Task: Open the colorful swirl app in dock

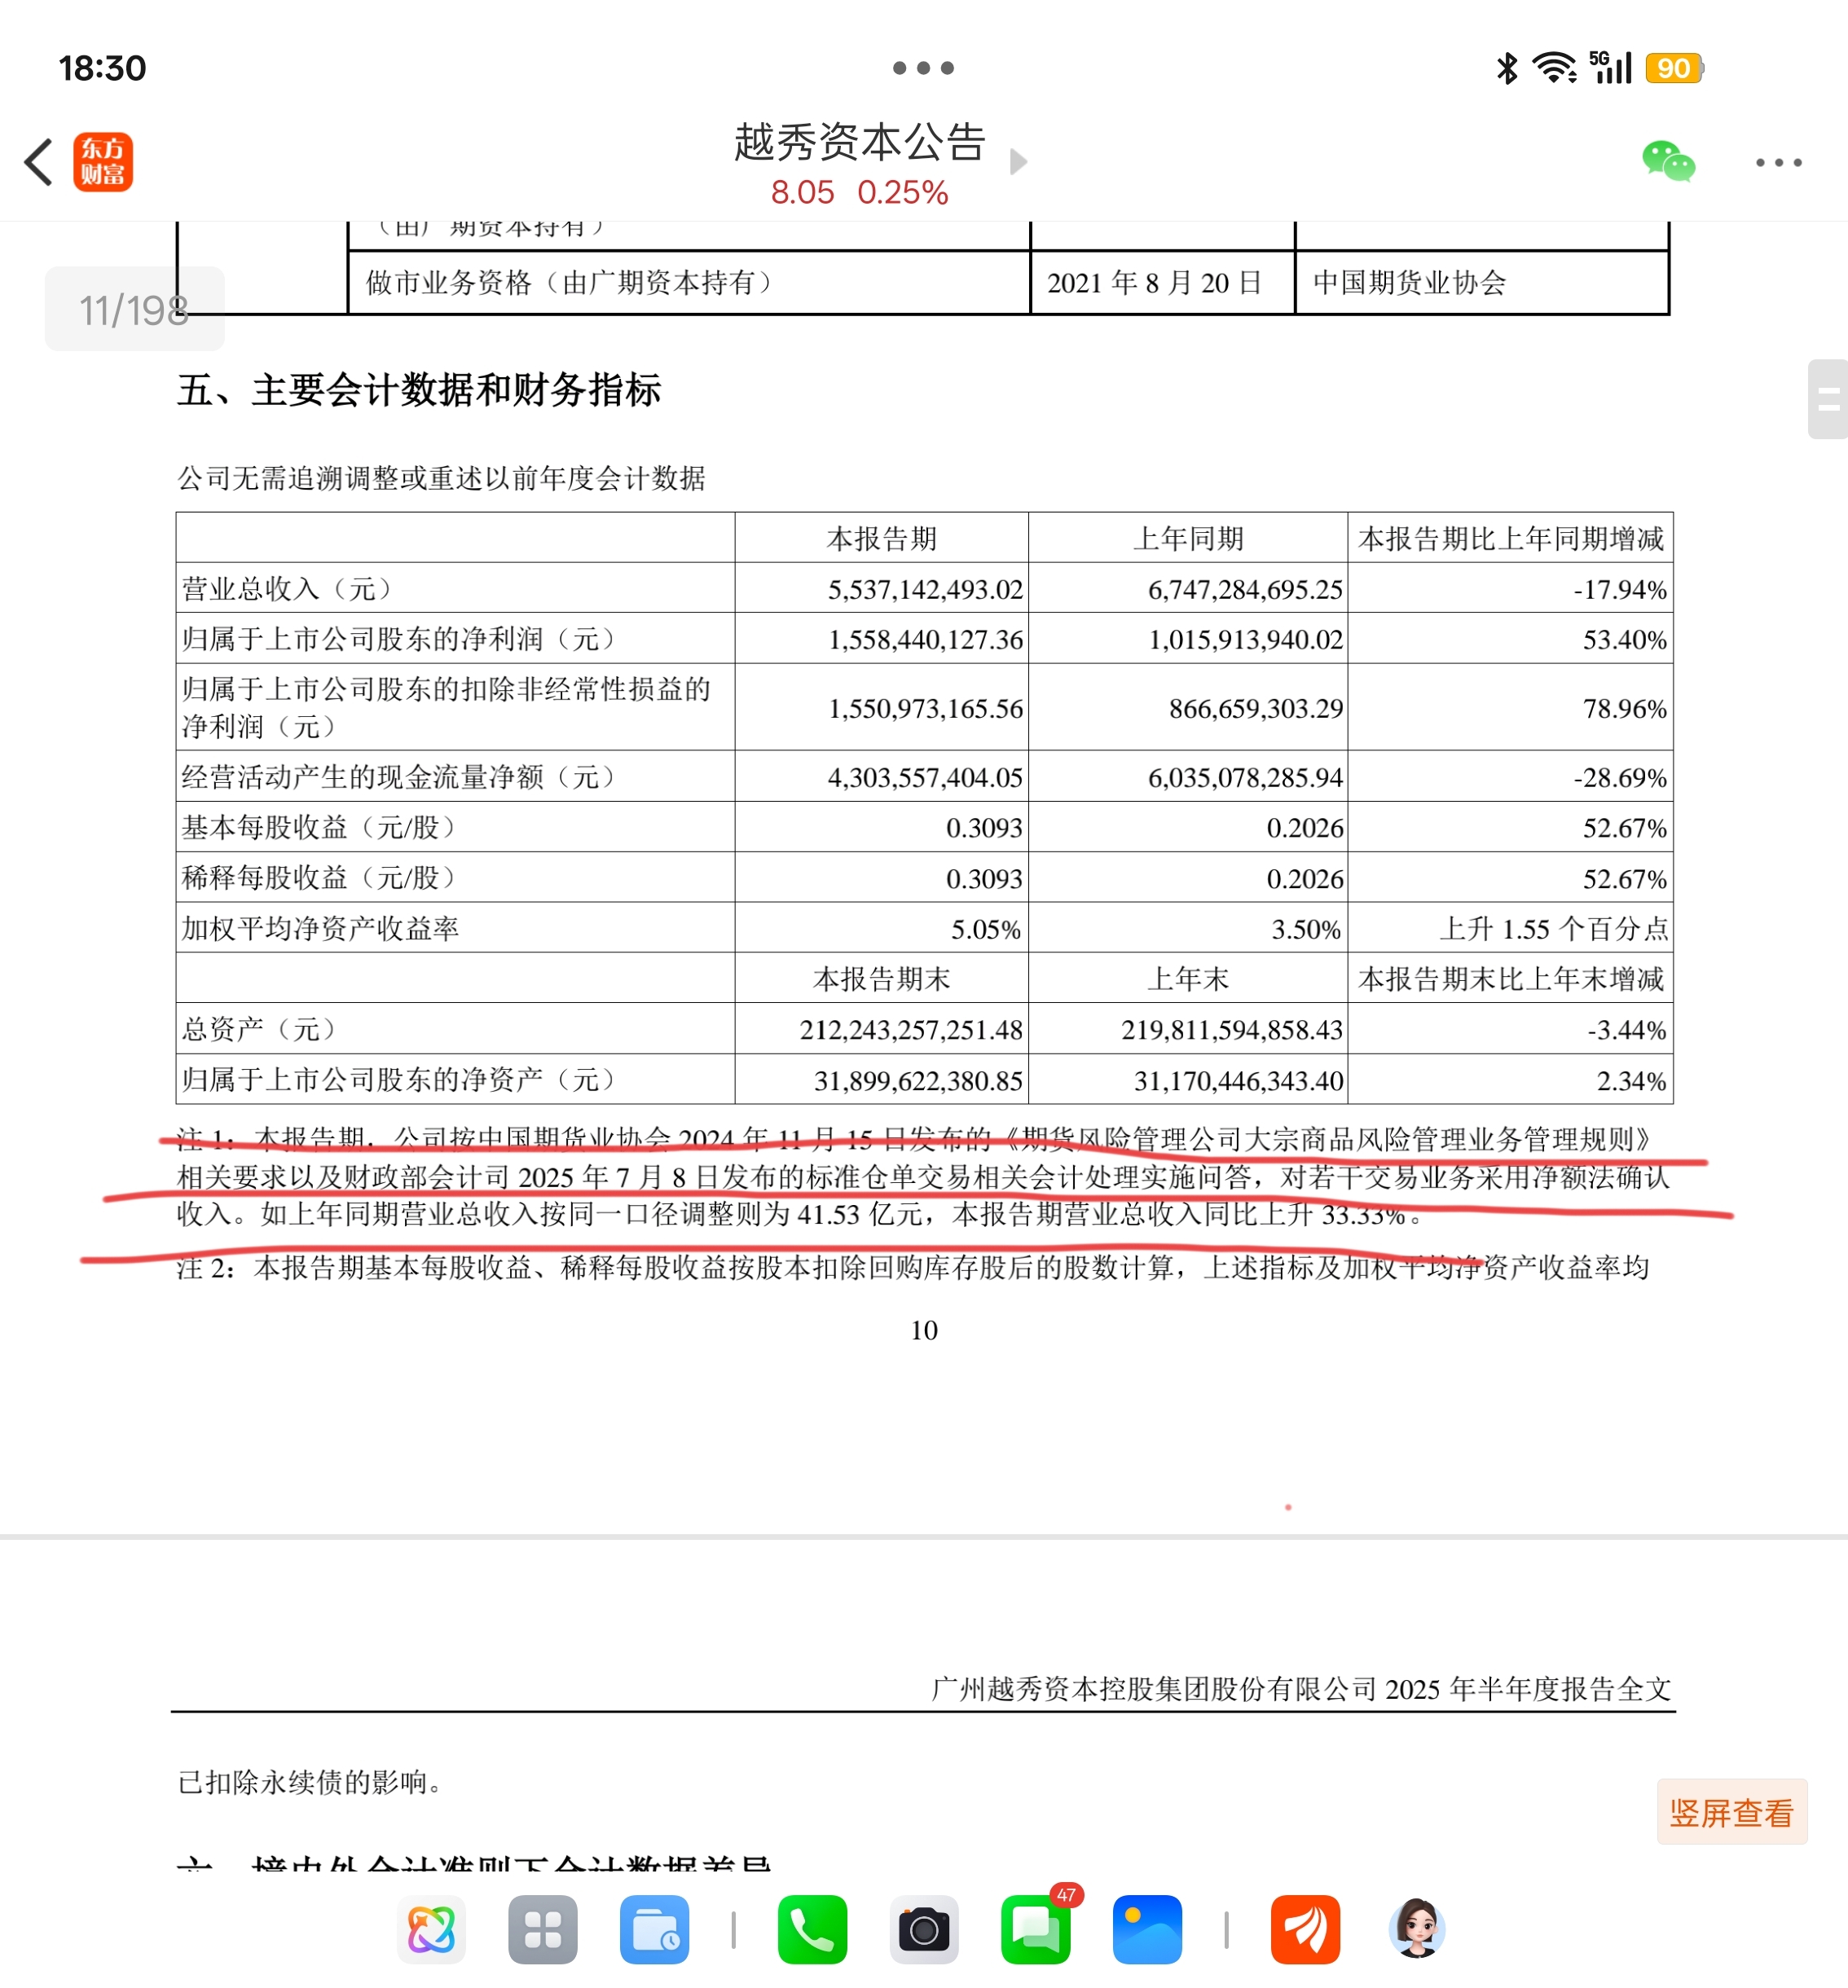Action: pyautogui.click(x=431, y=1929)
